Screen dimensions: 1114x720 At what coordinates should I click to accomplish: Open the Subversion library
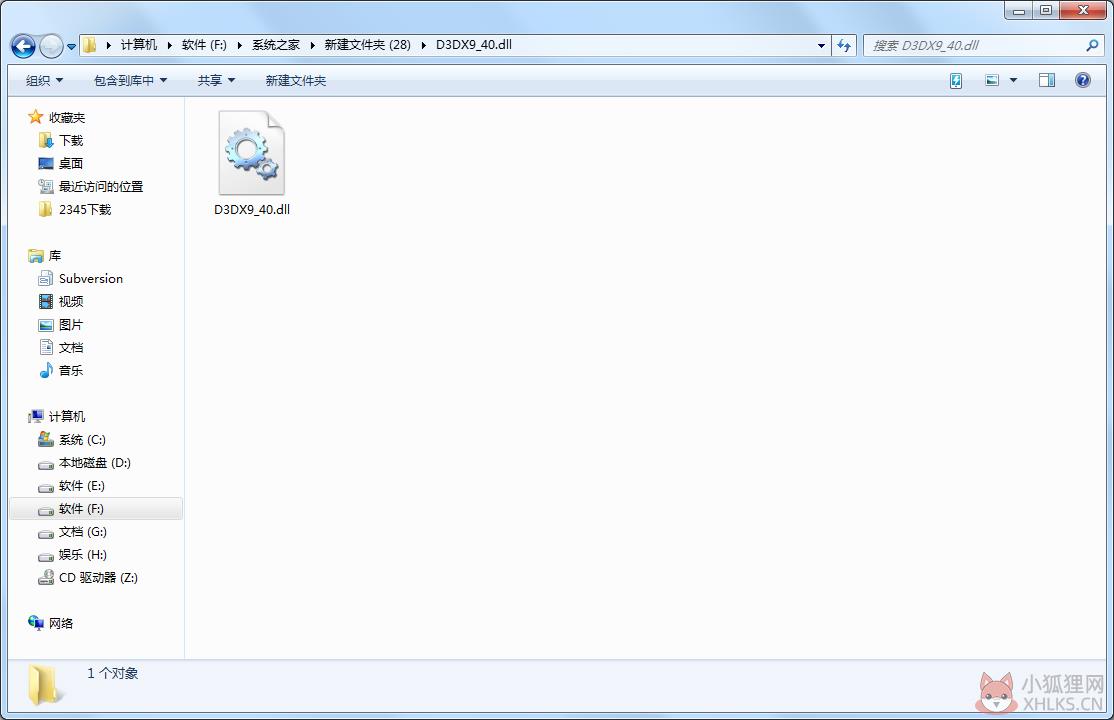(91, 279)
